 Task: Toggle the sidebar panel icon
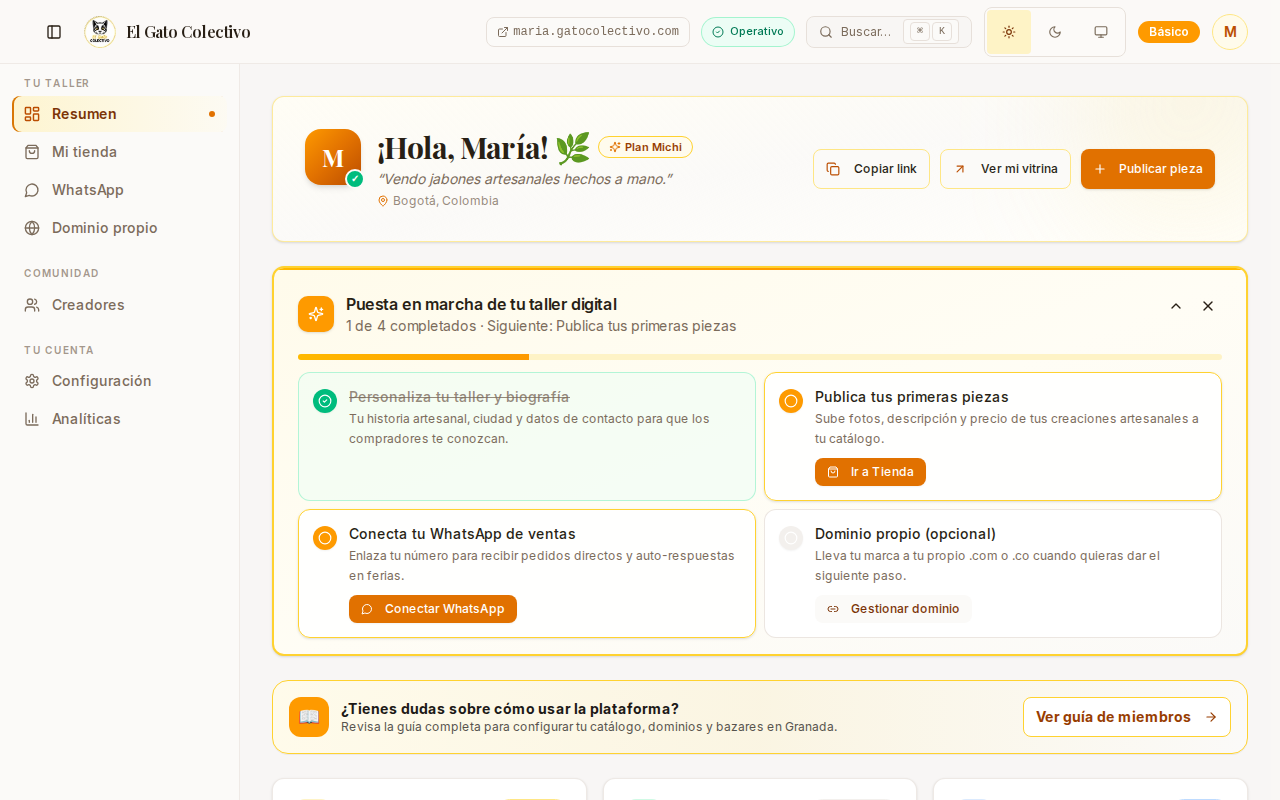click(x=54, y=32)
